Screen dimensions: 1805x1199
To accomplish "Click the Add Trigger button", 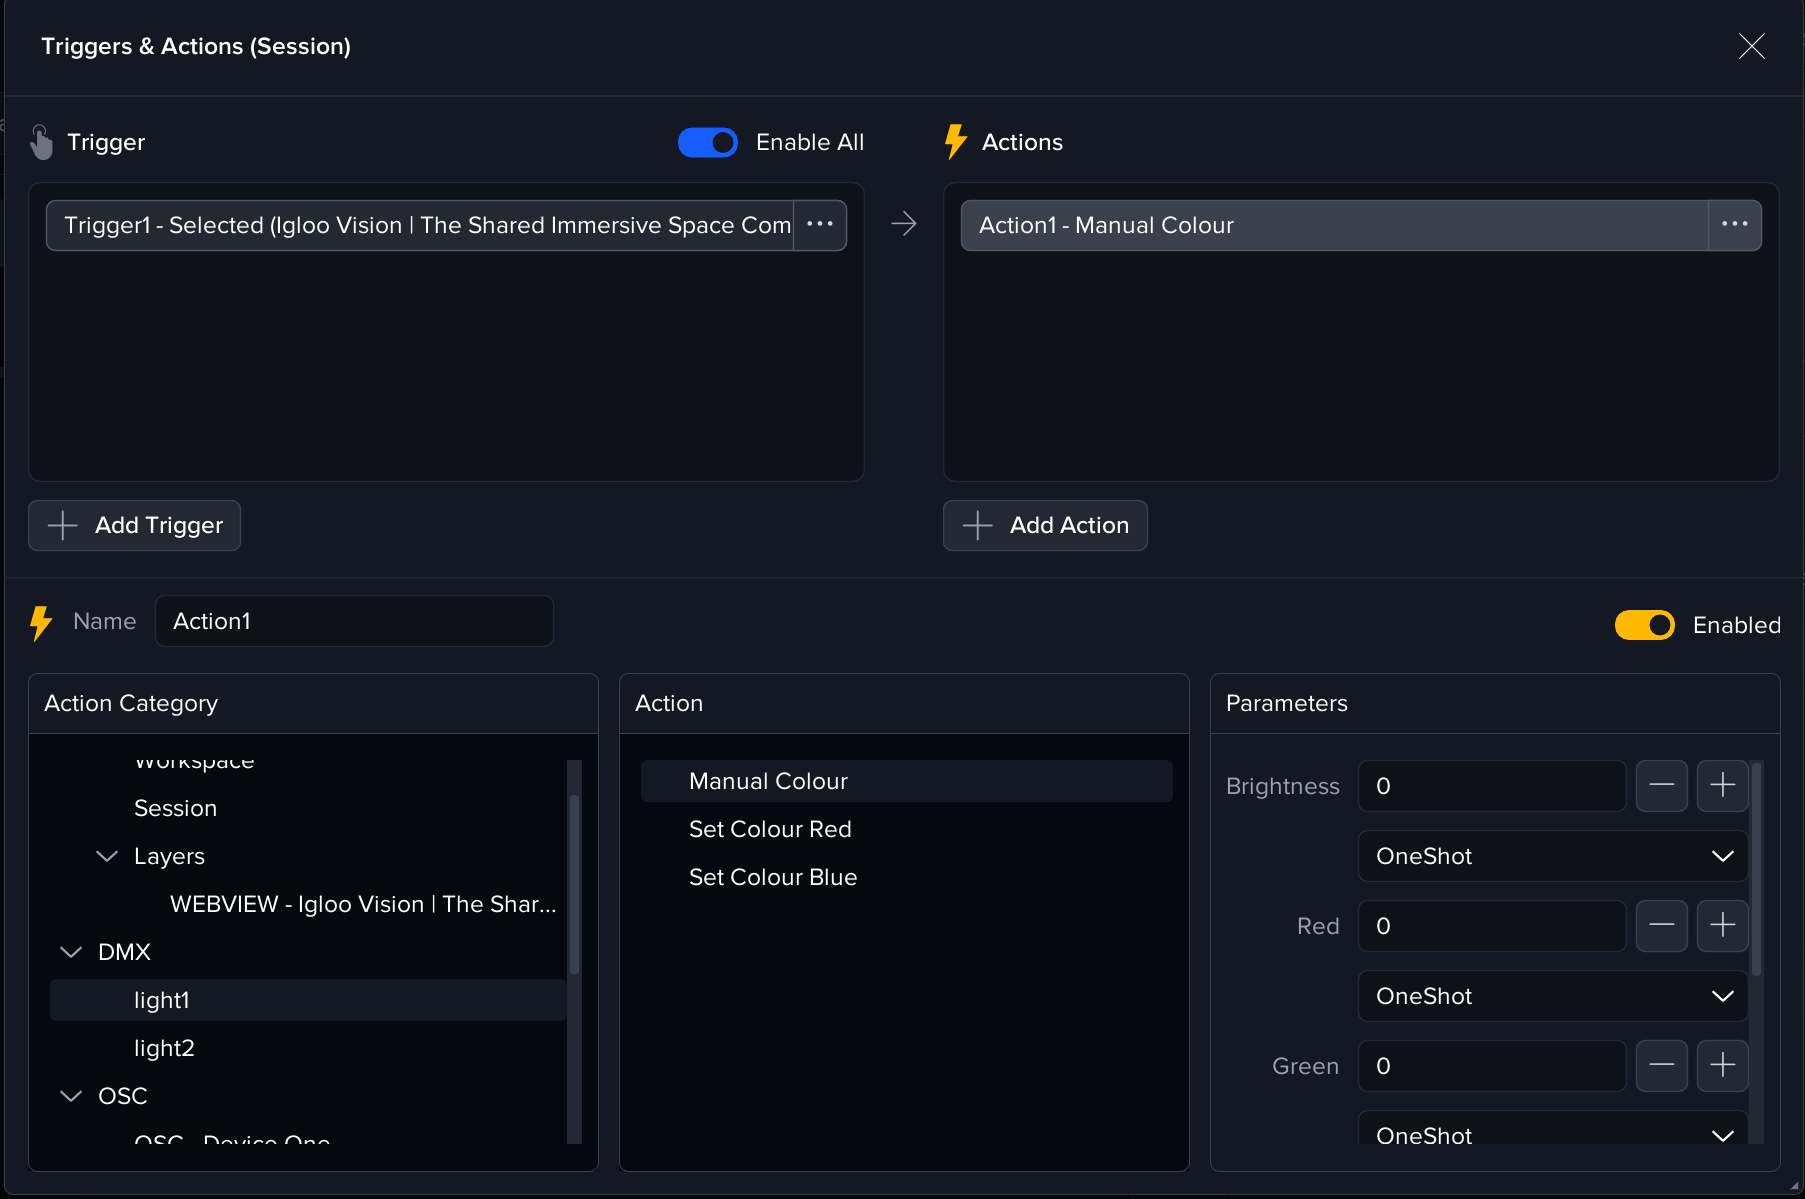I will [135, 525].
